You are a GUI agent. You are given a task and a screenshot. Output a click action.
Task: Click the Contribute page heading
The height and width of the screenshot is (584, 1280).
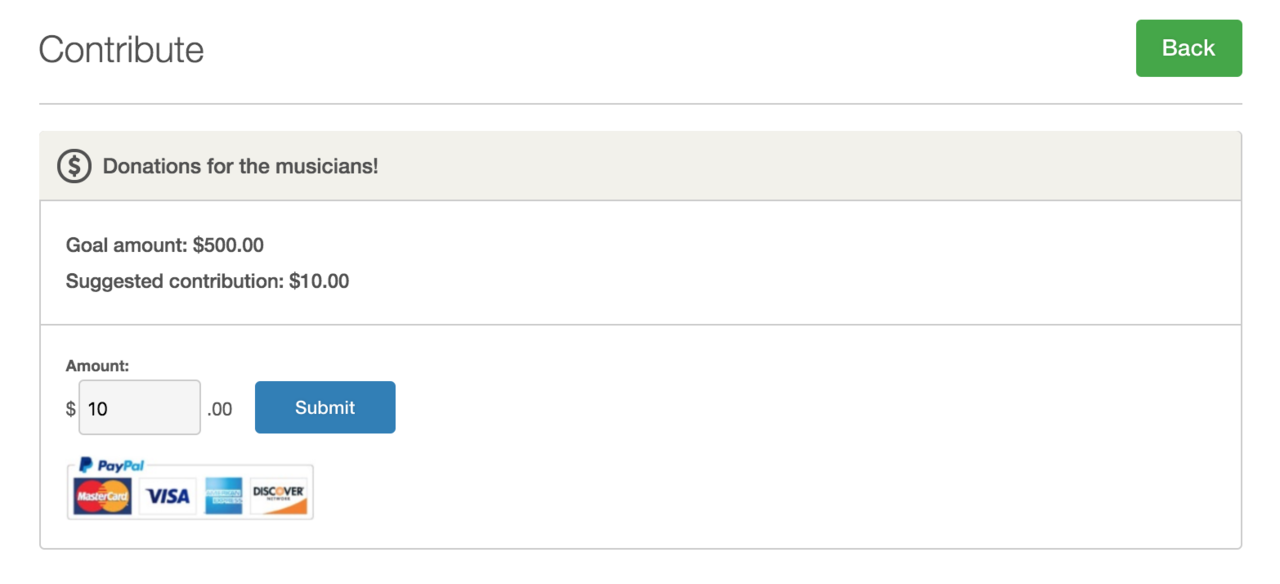click(121, 49)
